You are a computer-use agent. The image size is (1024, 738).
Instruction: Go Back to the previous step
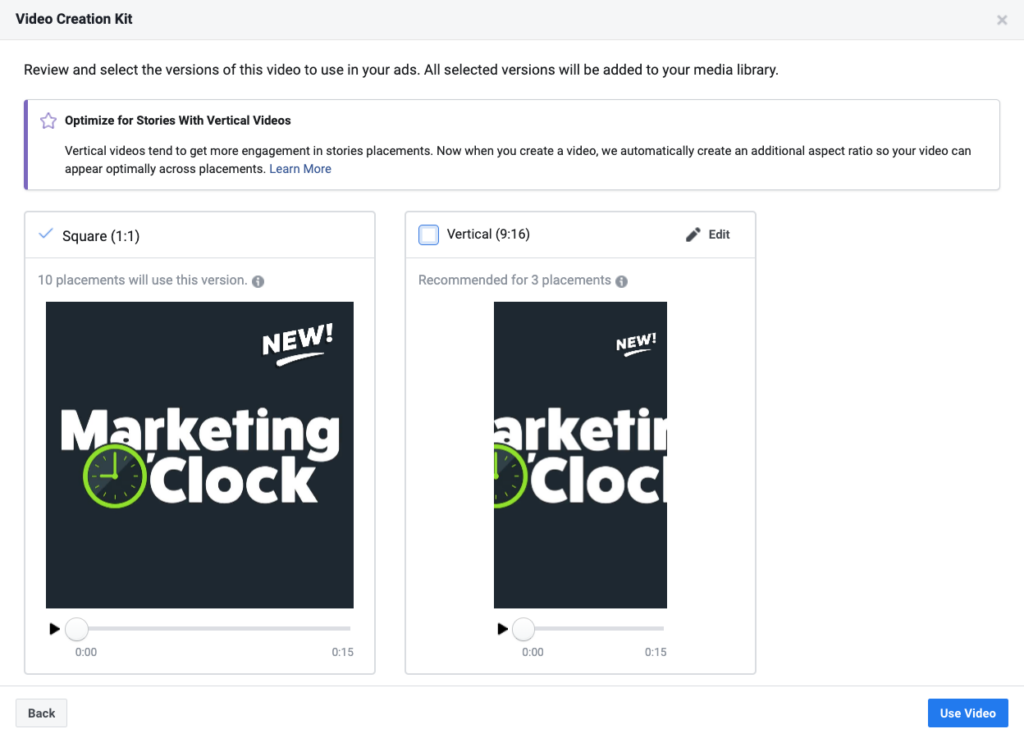pyautogui.click(x=41, y=713)
